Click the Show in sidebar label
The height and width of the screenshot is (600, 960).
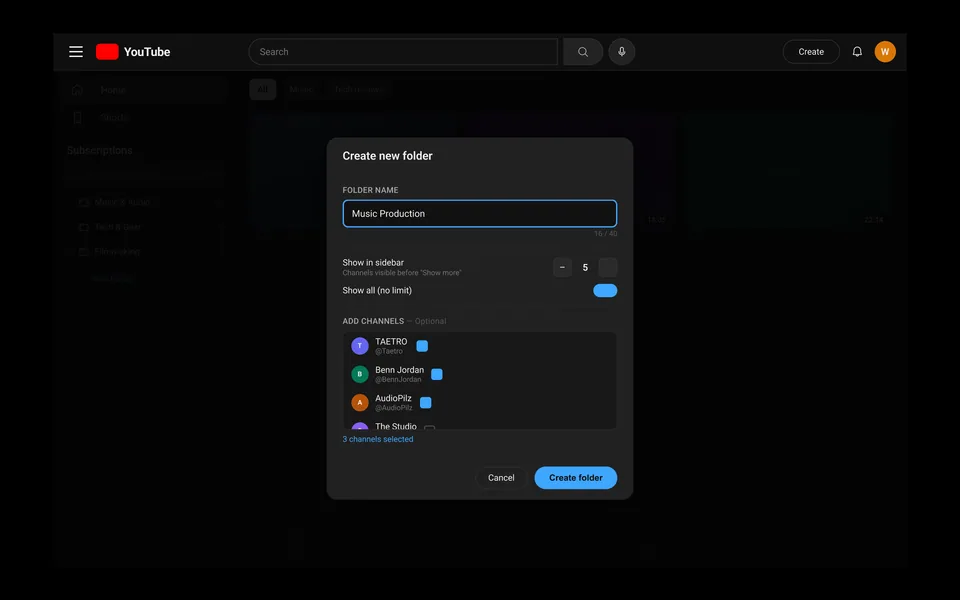(373, 263)
